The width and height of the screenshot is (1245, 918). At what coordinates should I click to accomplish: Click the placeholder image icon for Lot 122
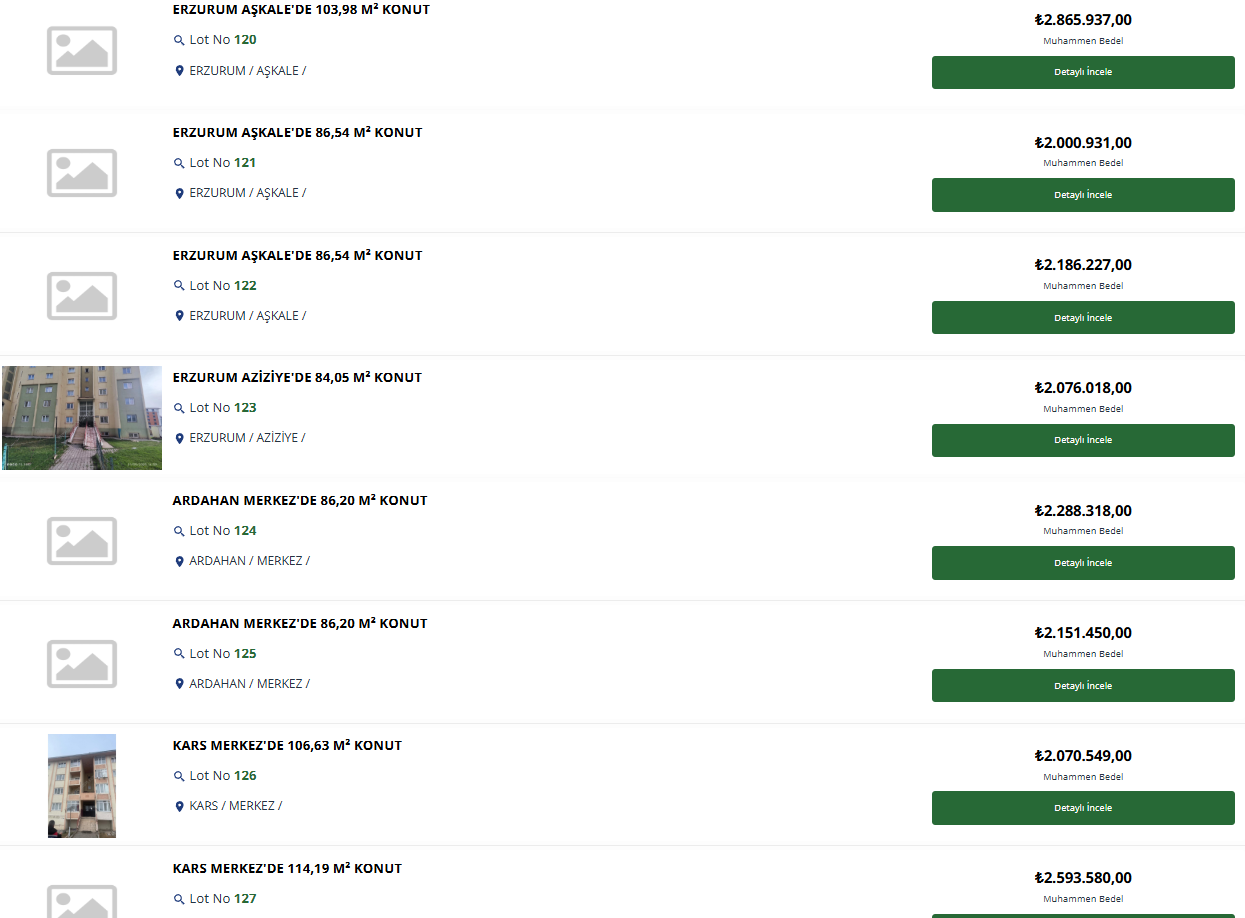click(82, 296)
